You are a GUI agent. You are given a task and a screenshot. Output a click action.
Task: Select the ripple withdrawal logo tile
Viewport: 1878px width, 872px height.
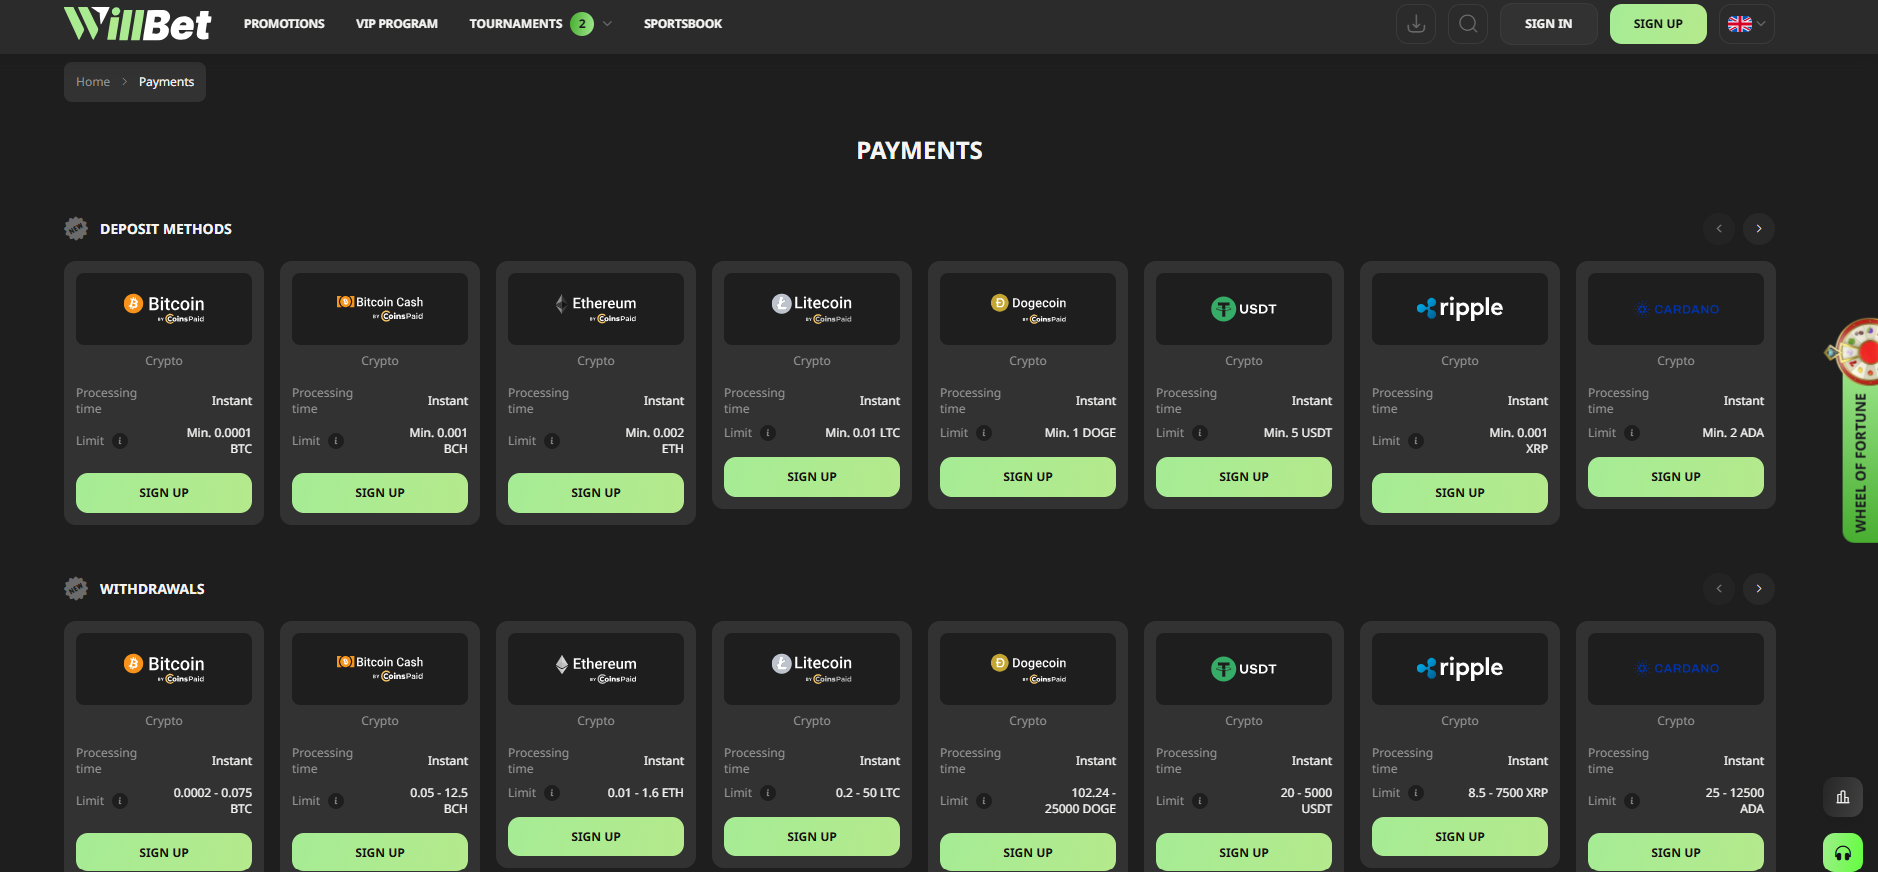[1460, 669]
